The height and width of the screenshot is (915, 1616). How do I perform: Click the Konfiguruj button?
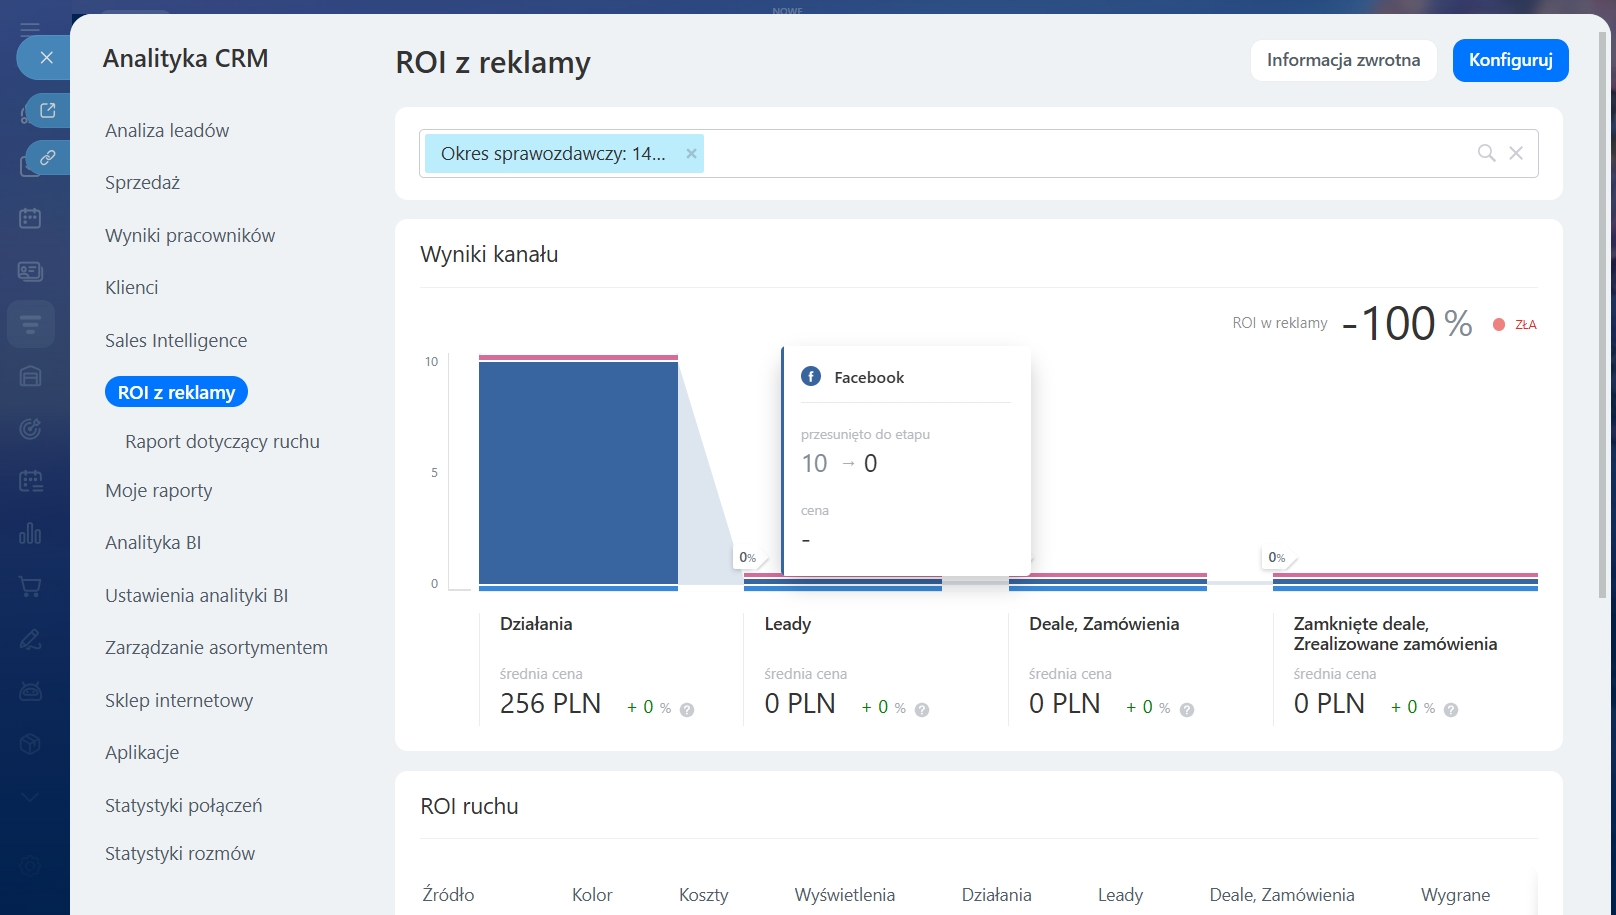pyautogui.click(x=1510, y=60)
